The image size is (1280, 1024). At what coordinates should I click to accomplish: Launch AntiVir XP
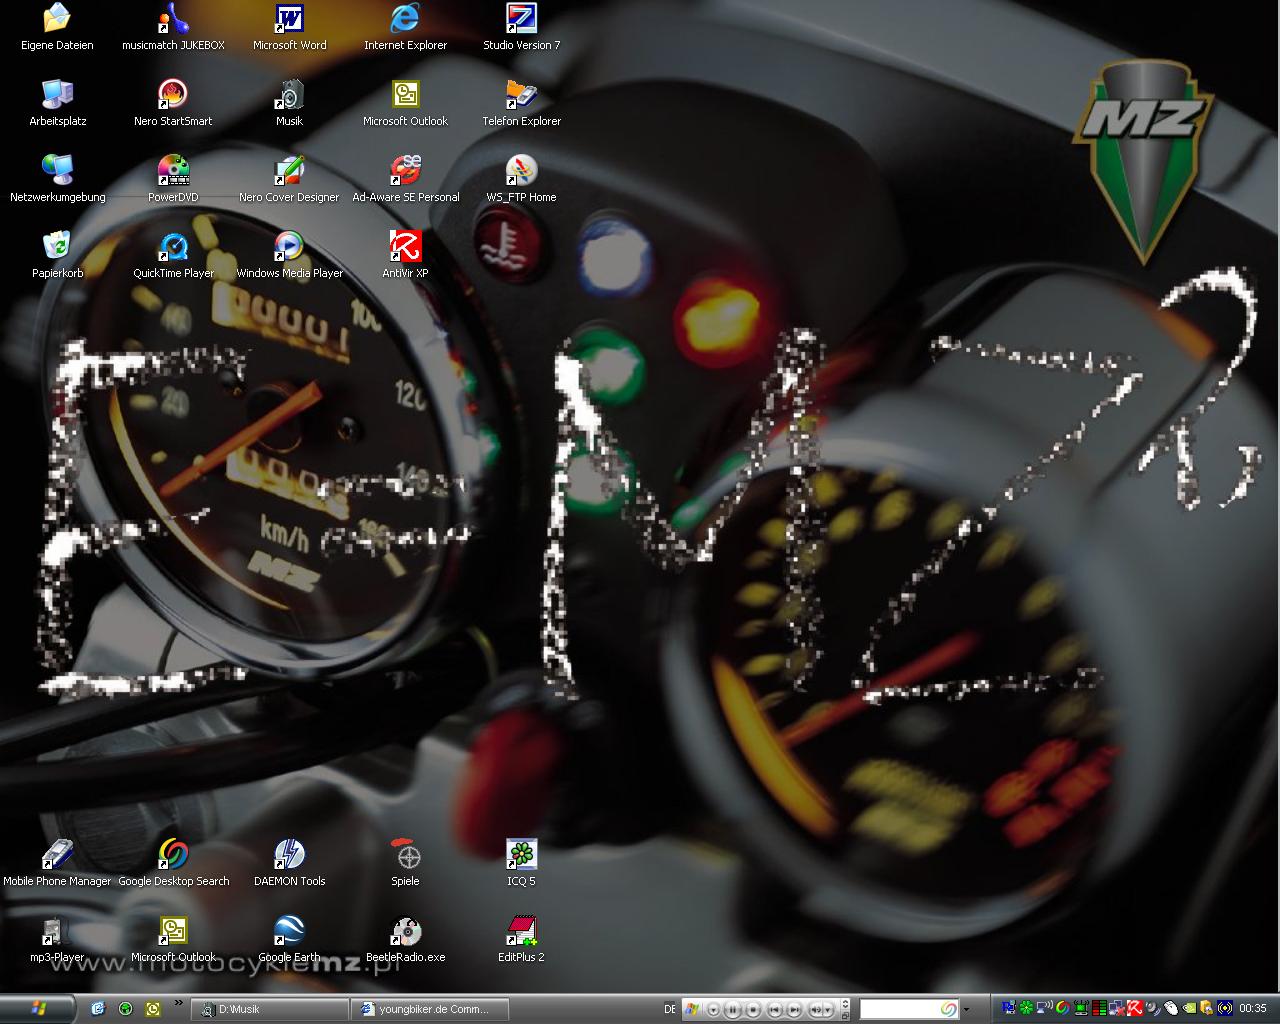coord(405,255)
